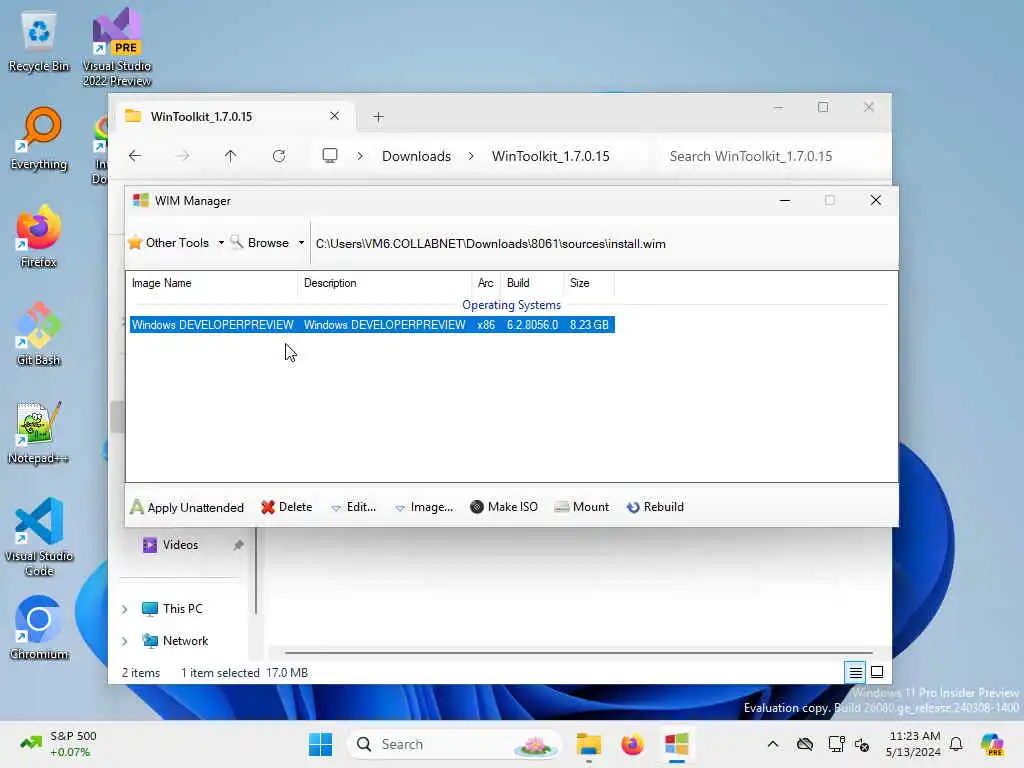Image resolution: width=1024 pixels, height=768 pixels.
Task: Expand the Browse dropdown arrow
Action: pos(301,243)
